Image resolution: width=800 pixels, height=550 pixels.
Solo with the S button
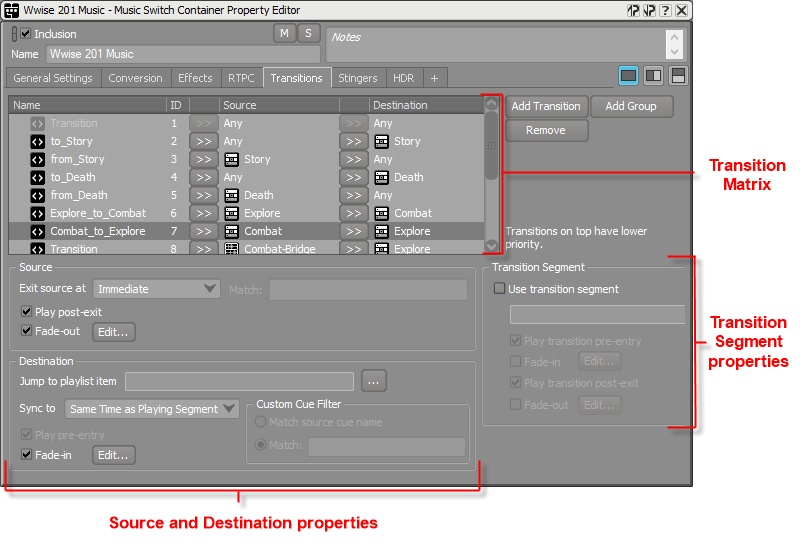[x=308, y=33]
